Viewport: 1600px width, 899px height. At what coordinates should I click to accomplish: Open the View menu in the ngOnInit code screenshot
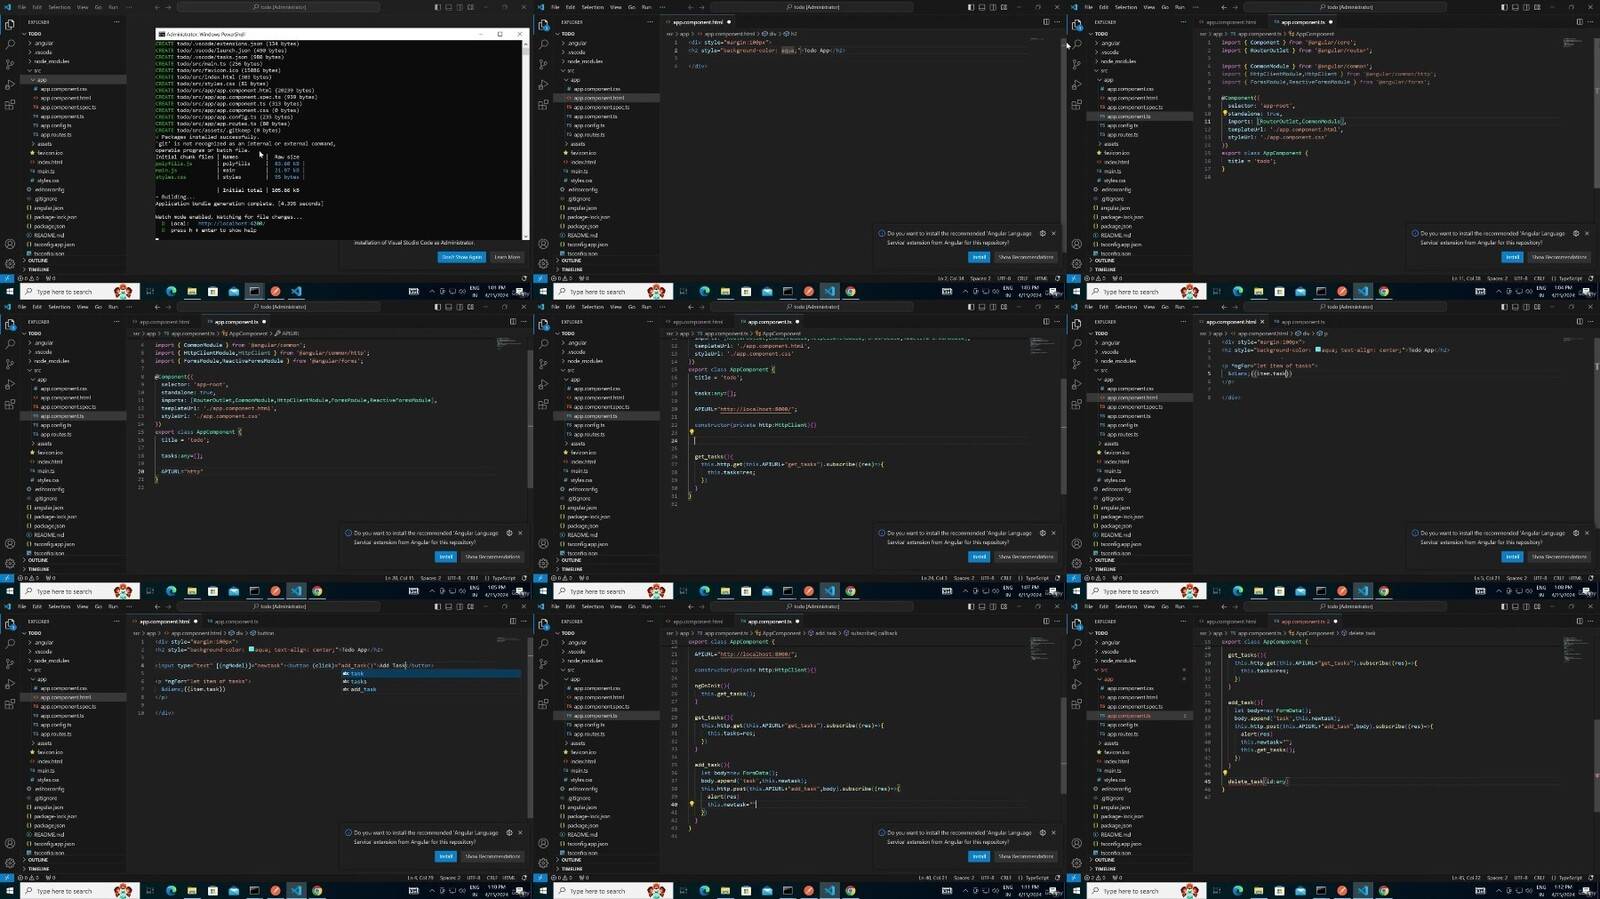(616, 606)
